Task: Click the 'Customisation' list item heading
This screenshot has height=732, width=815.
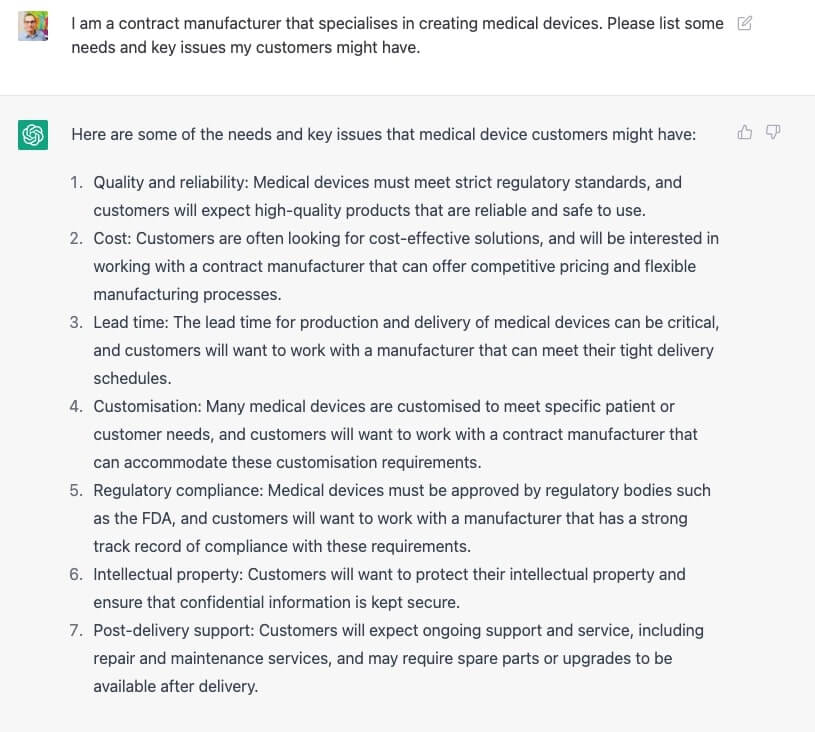Action: click(x=147, y=407)
